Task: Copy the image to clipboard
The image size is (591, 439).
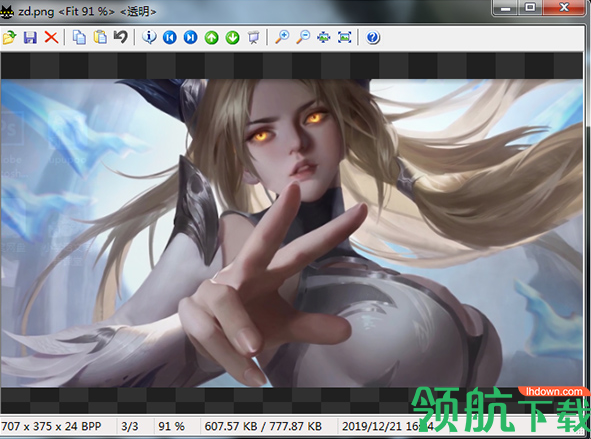Action: click(79, 37)
